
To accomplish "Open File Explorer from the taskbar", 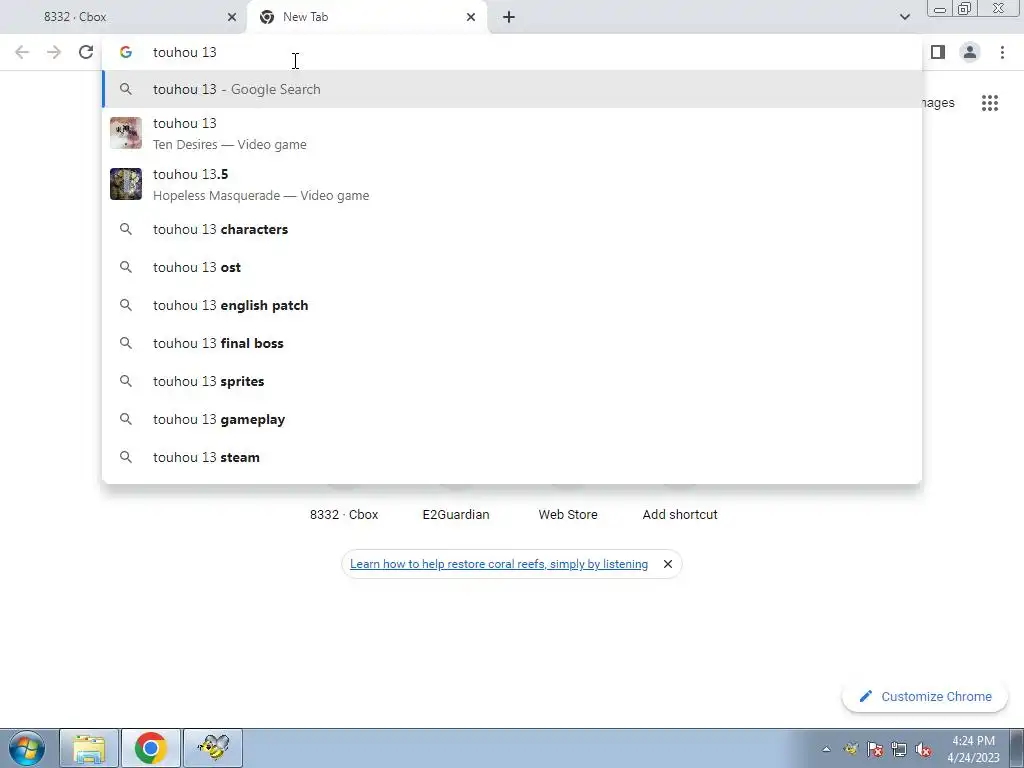I will pyautogui.click(x=89, y=748).
